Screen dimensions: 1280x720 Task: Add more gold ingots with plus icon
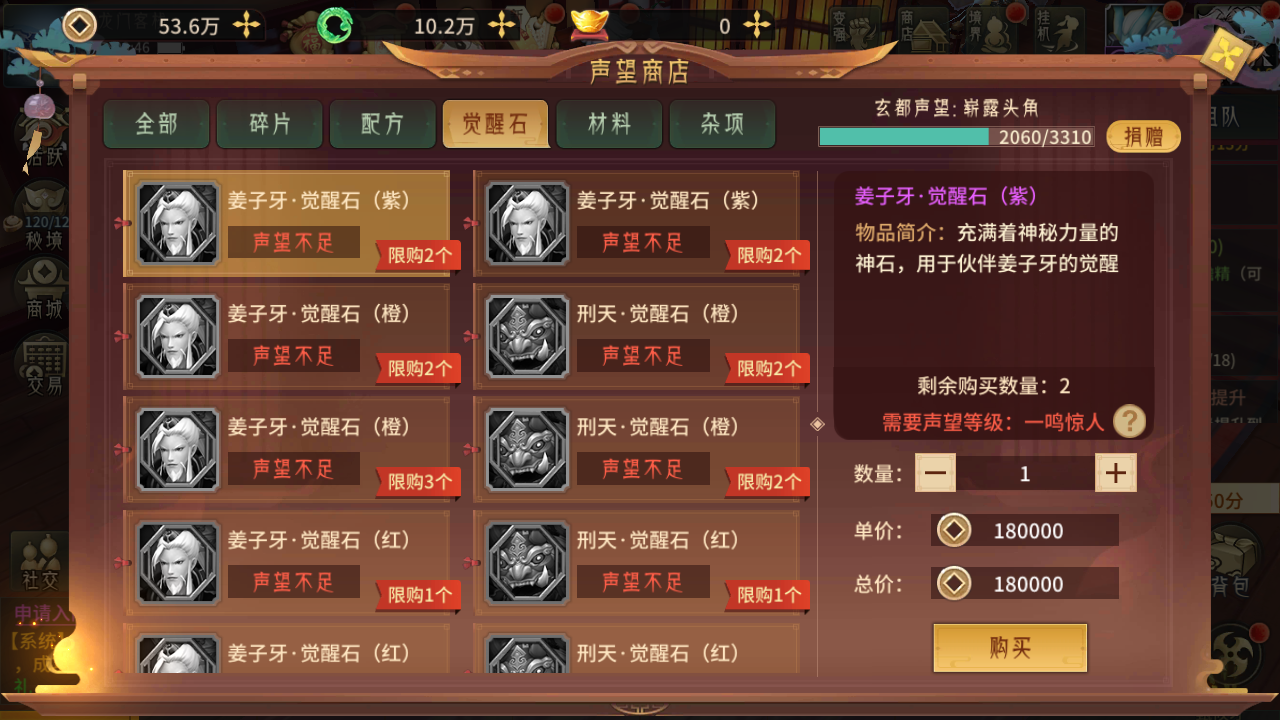(758, 25)
